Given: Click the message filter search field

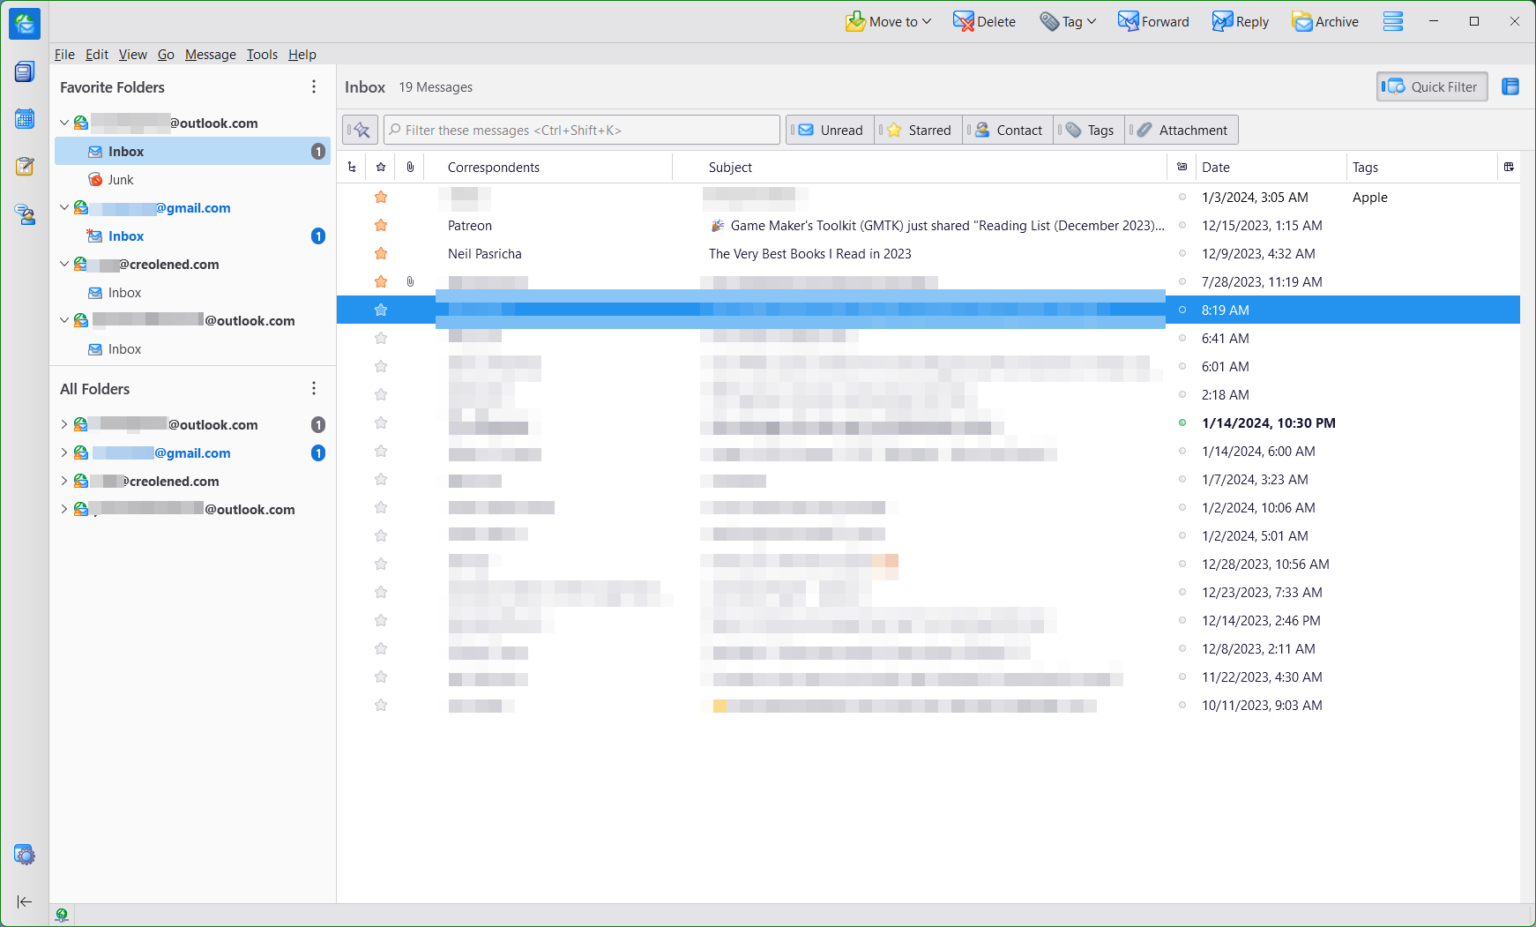Looking at the screenshot, I should point(582,130).
